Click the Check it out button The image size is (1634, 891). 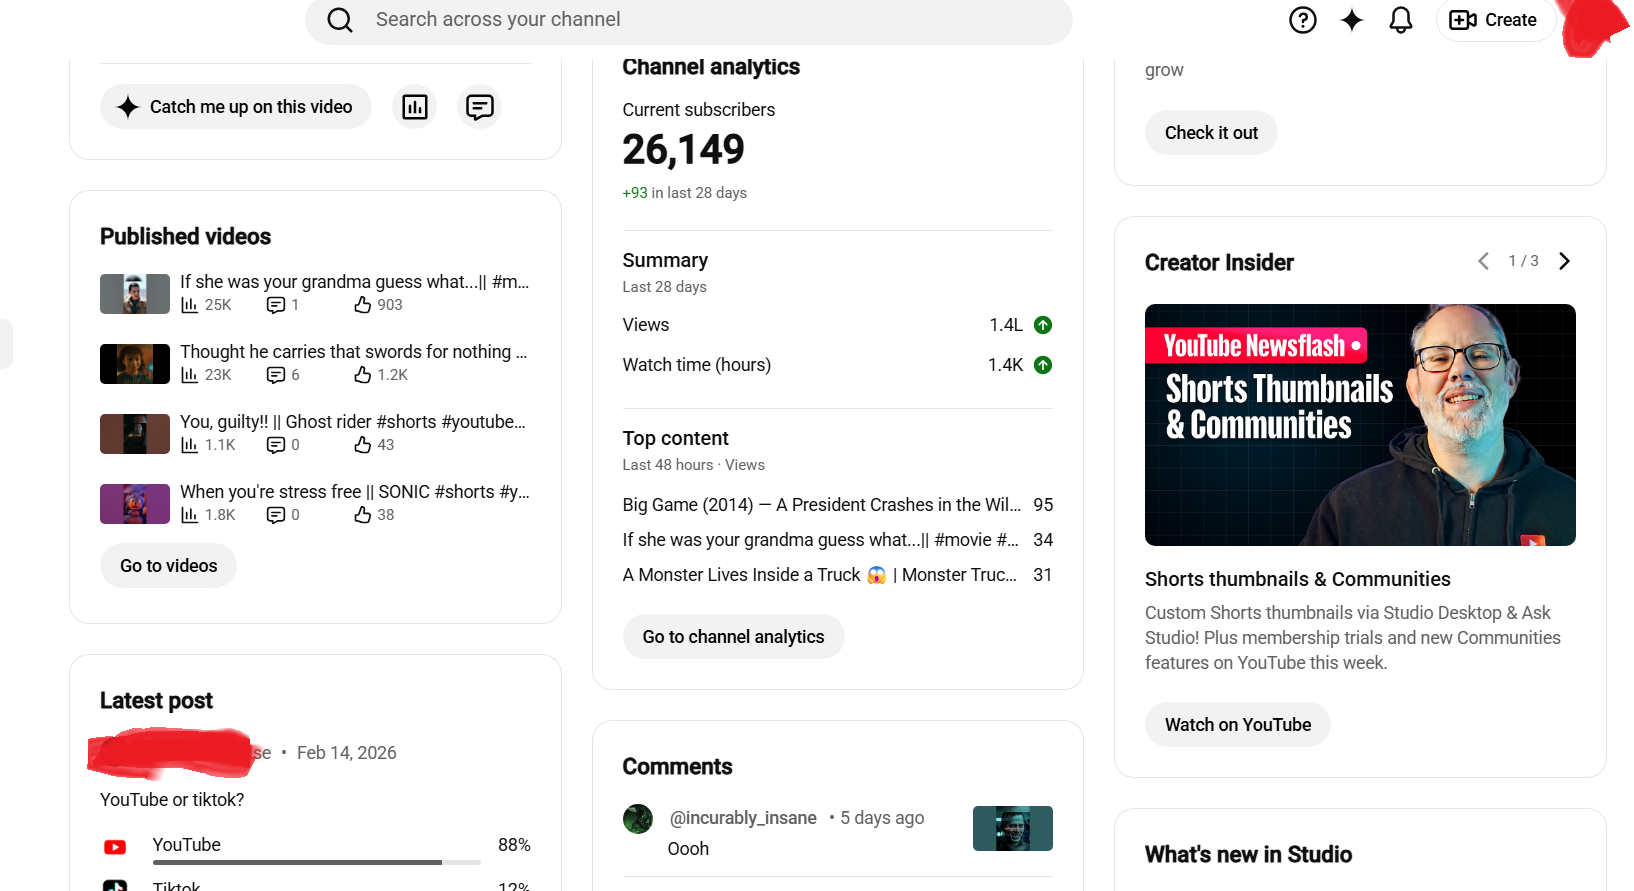click(1211, 133)
